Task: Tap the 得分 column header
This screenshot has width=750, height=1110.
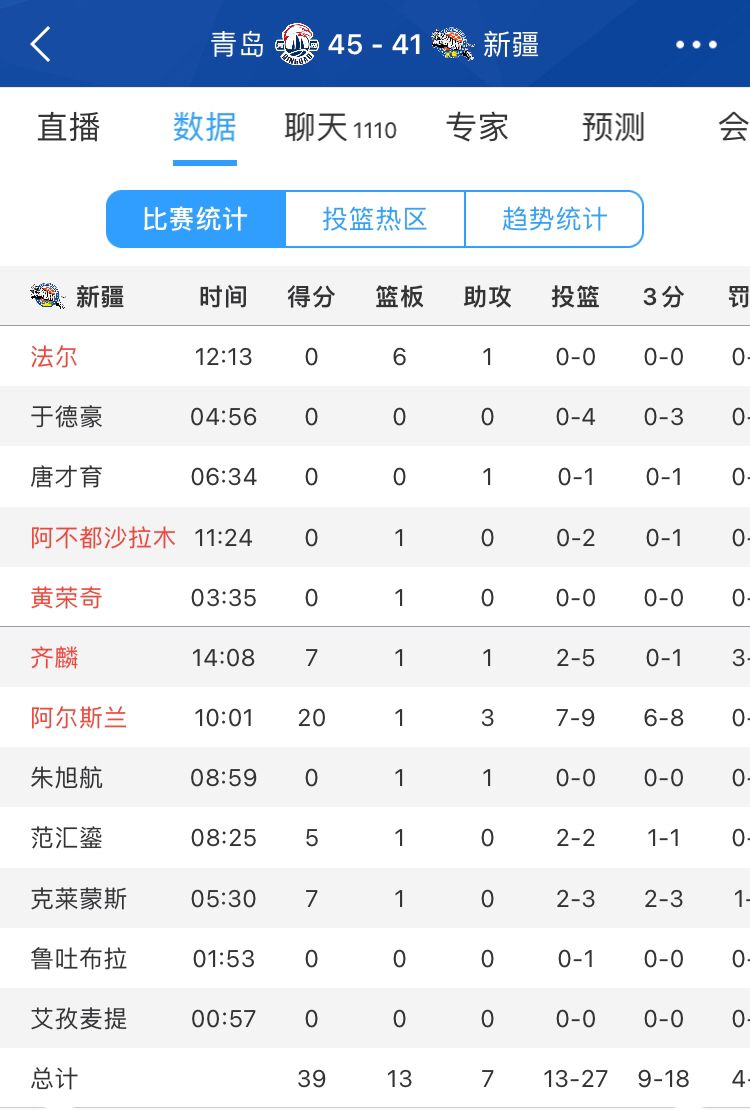Action: (x=311, y=297)
